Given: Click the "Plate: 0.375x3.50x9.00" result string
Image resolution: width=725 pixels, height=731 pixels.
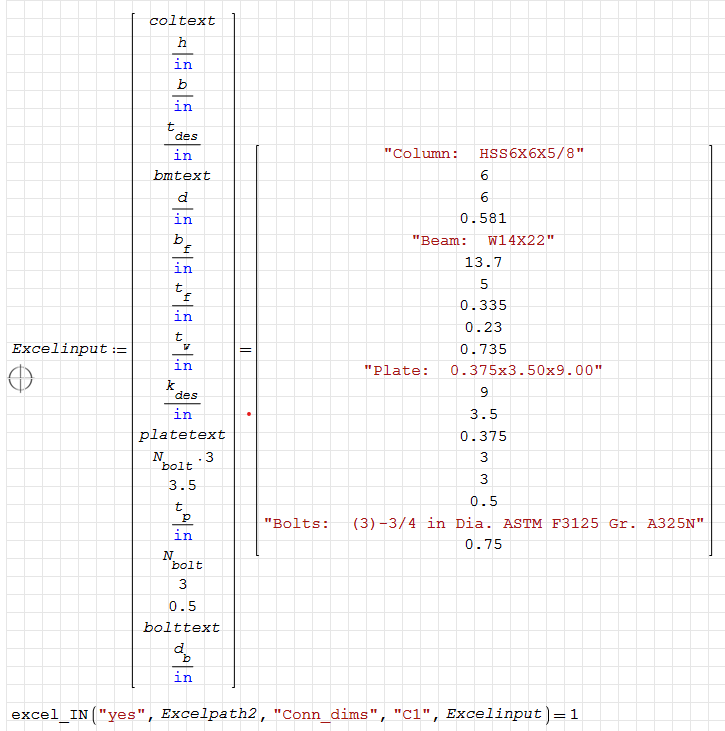Looking at the screenshot, I should [x=483, y=370].
